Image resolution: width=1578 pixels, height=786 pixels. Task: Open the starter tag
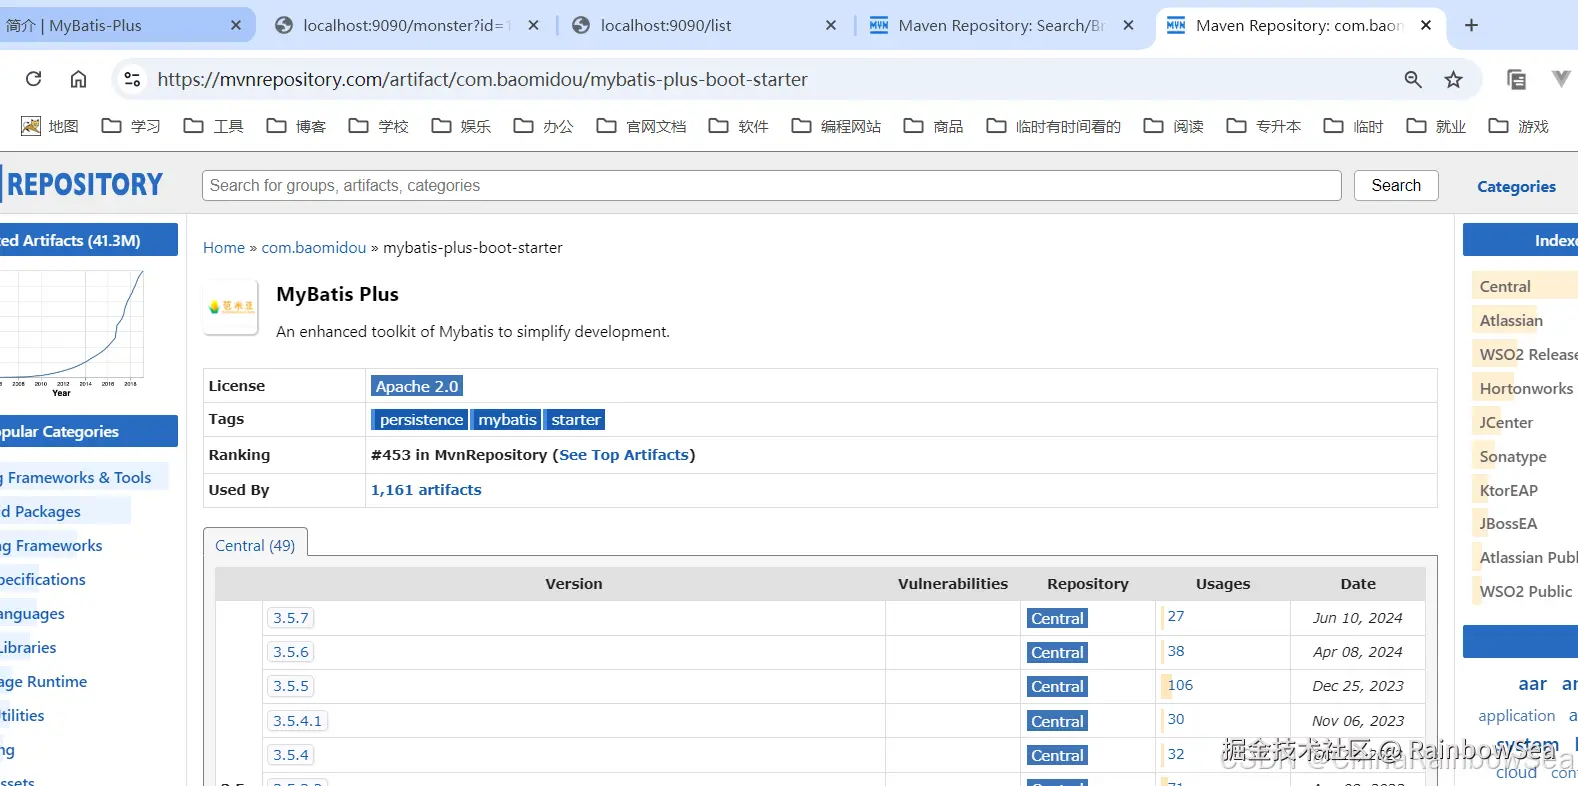pos(576,420)
